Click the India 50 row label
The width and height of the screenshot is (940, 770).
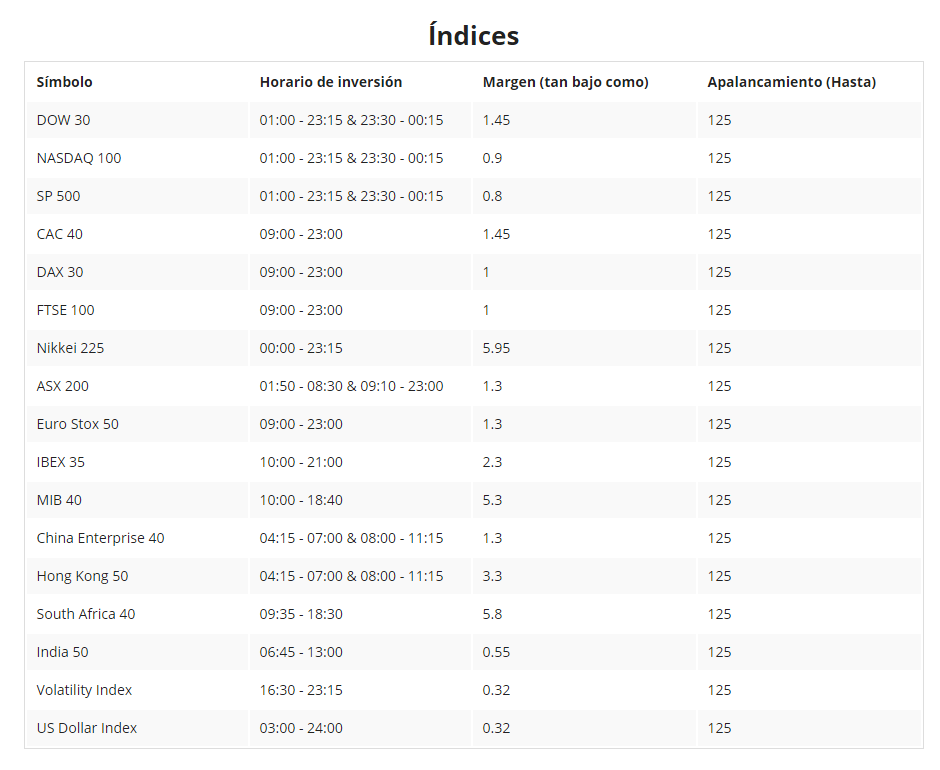62,652
